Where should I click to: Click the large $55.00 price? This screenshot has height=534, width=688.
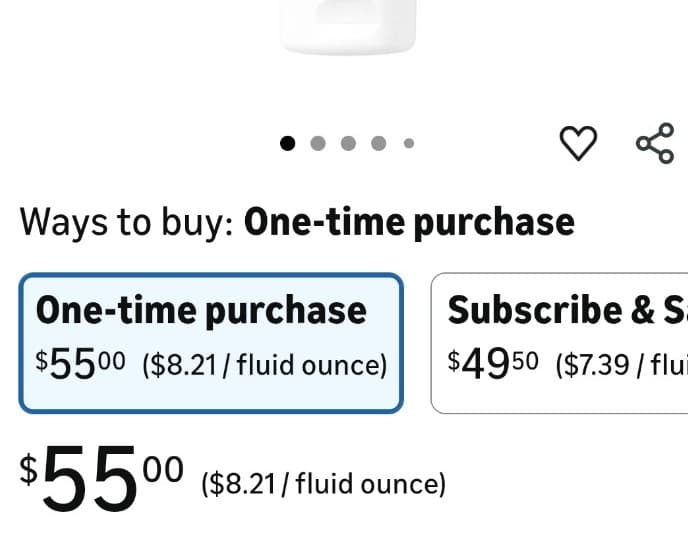[x=102, y=479]
